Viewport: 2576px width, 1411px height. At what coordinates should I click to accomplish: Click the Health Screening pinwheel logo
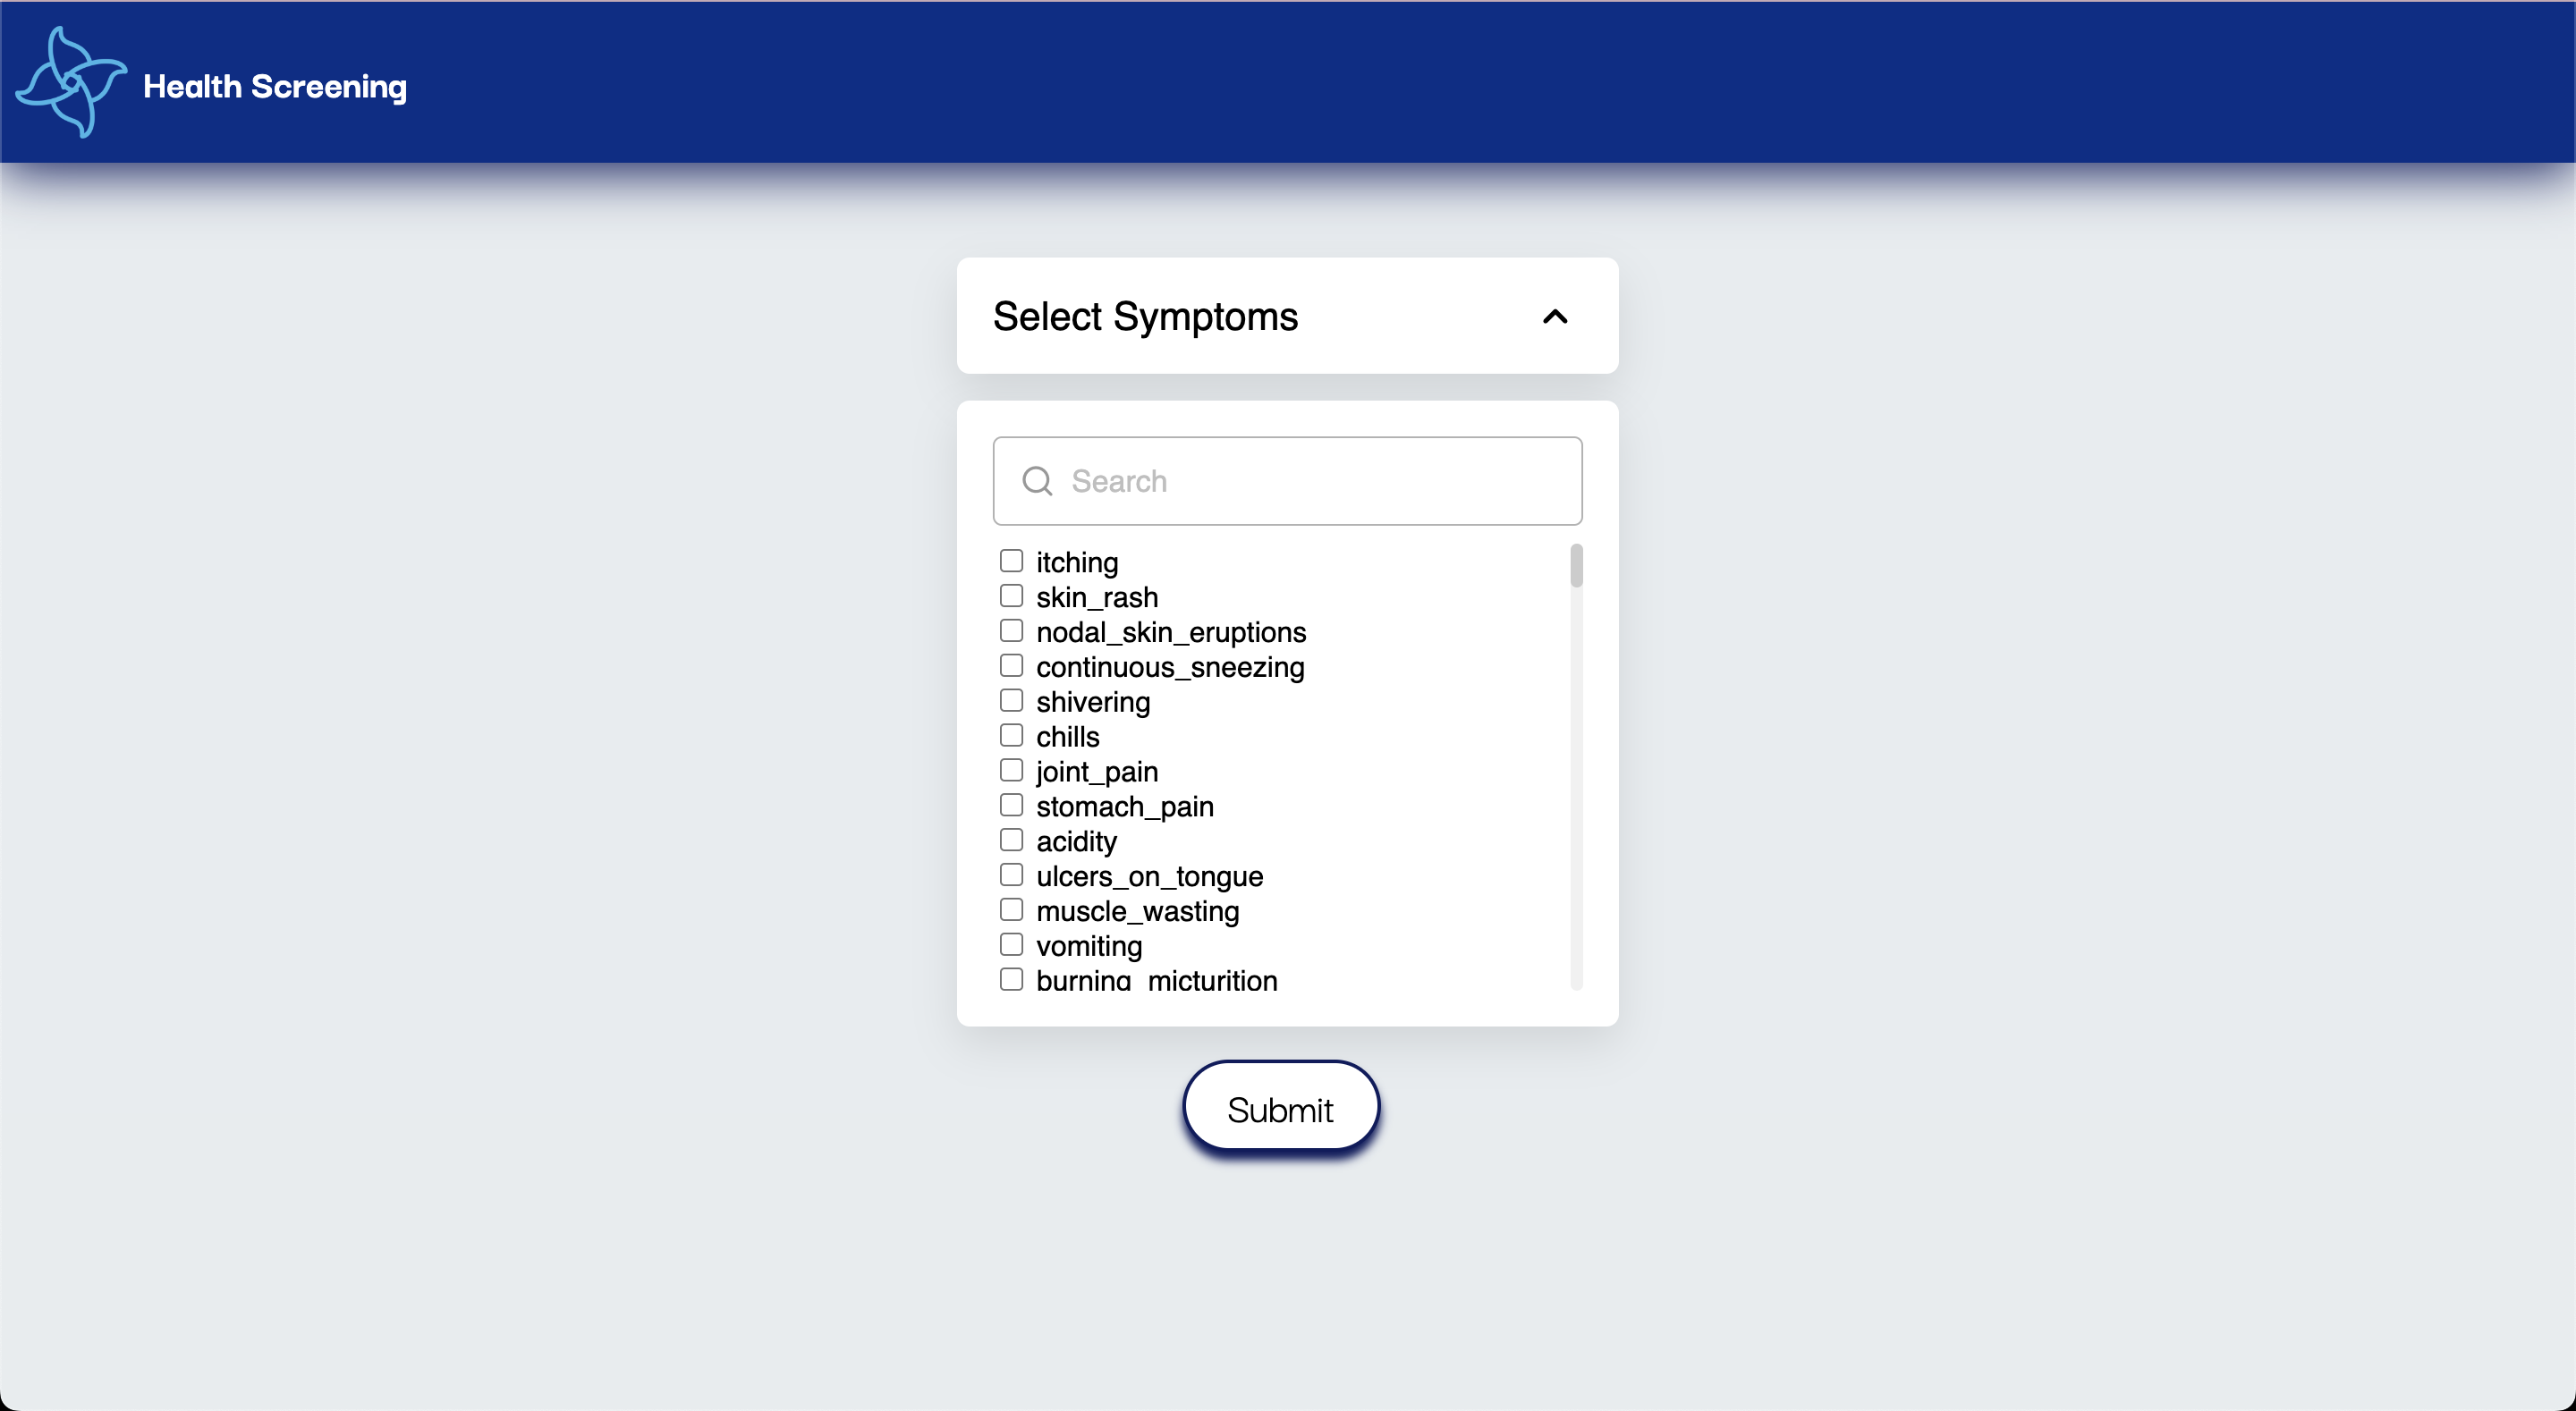(x=71, y=82)
